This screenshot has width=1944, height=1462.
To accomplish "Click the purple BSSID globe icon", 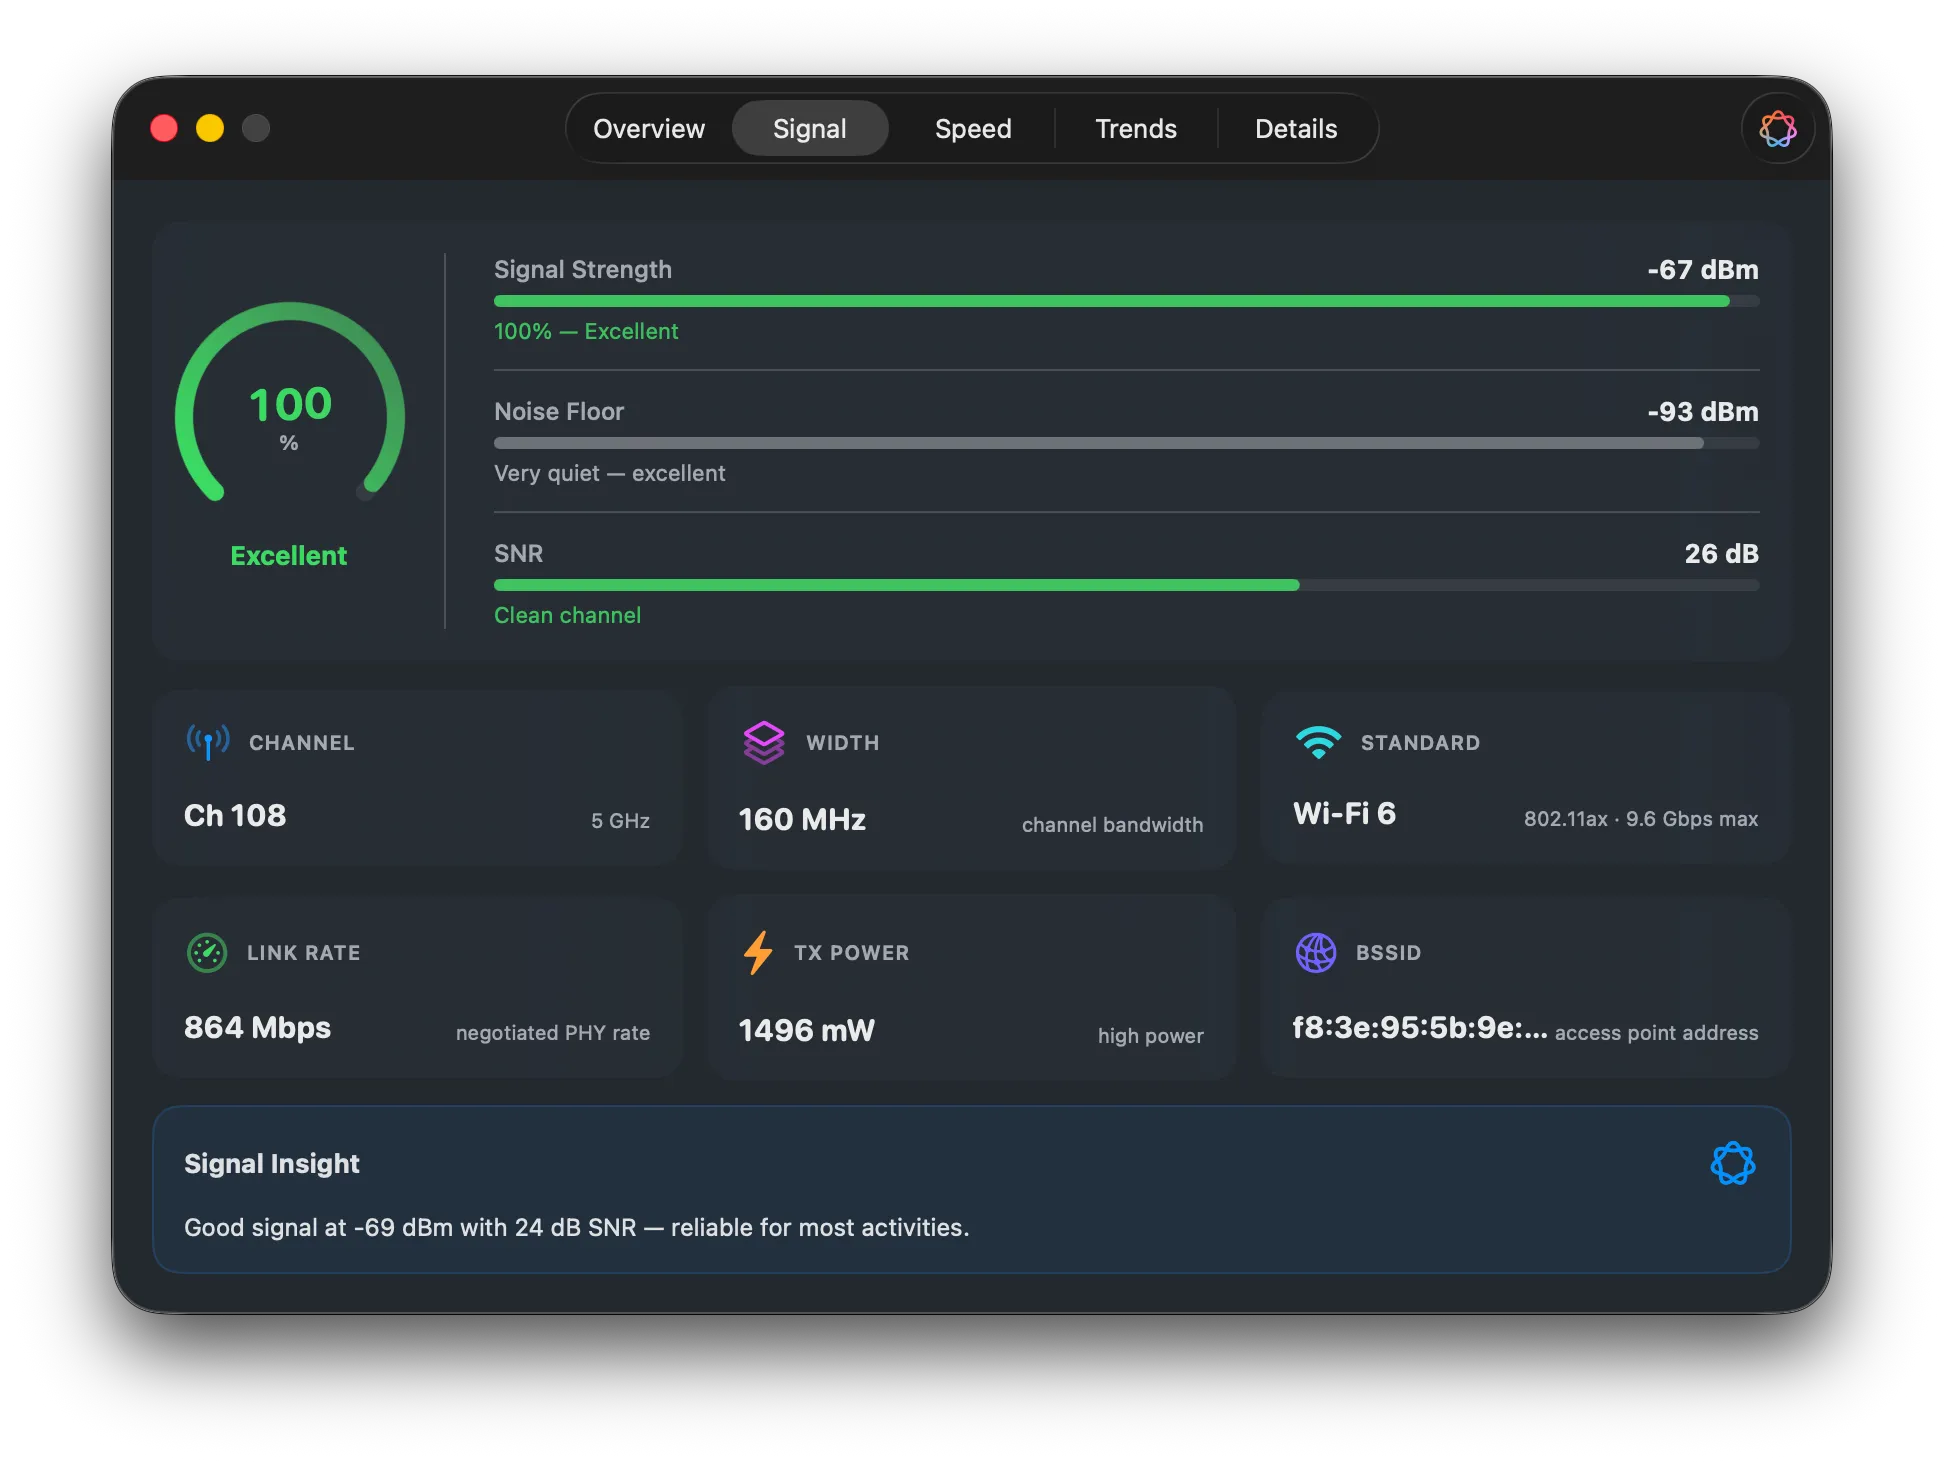I will click(1315, 953).
